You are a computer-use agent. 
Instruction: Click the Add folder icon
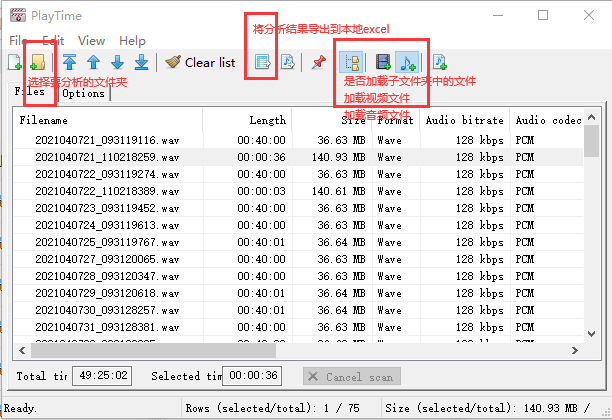[38, 62]
